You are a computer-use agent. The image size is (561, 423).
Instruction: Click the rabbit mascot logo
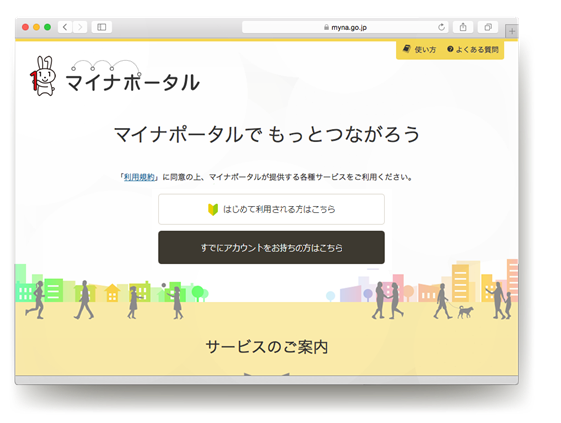click(43, 76)
